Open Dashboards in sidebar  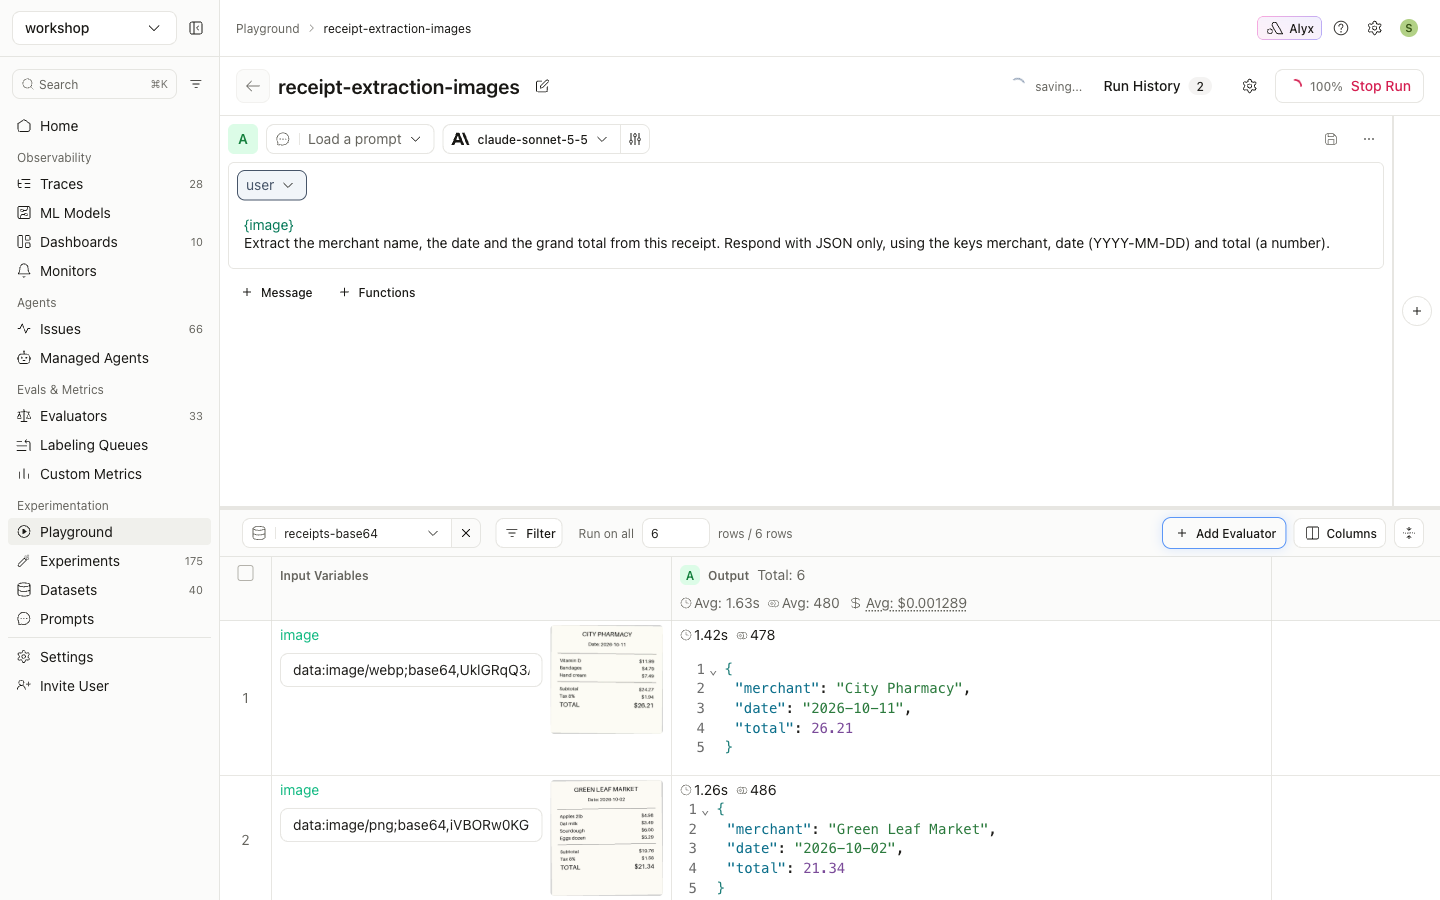(110, 242)
